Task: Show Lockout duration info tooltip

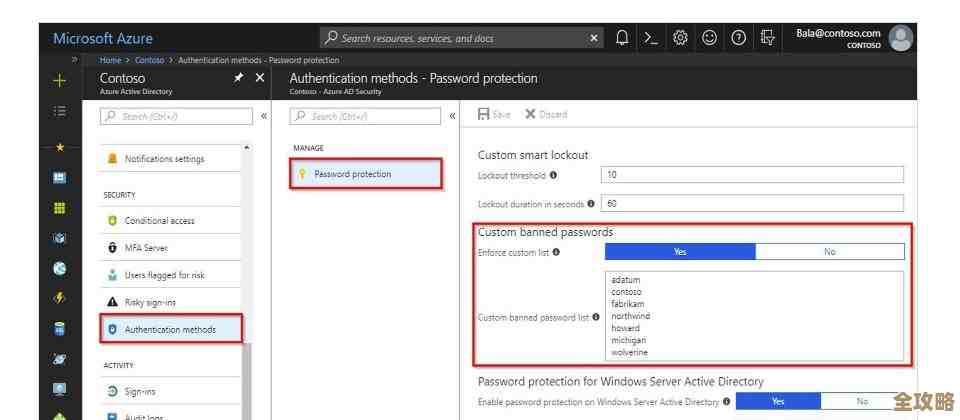Action: pyautogui.click(x=591, y=204)
